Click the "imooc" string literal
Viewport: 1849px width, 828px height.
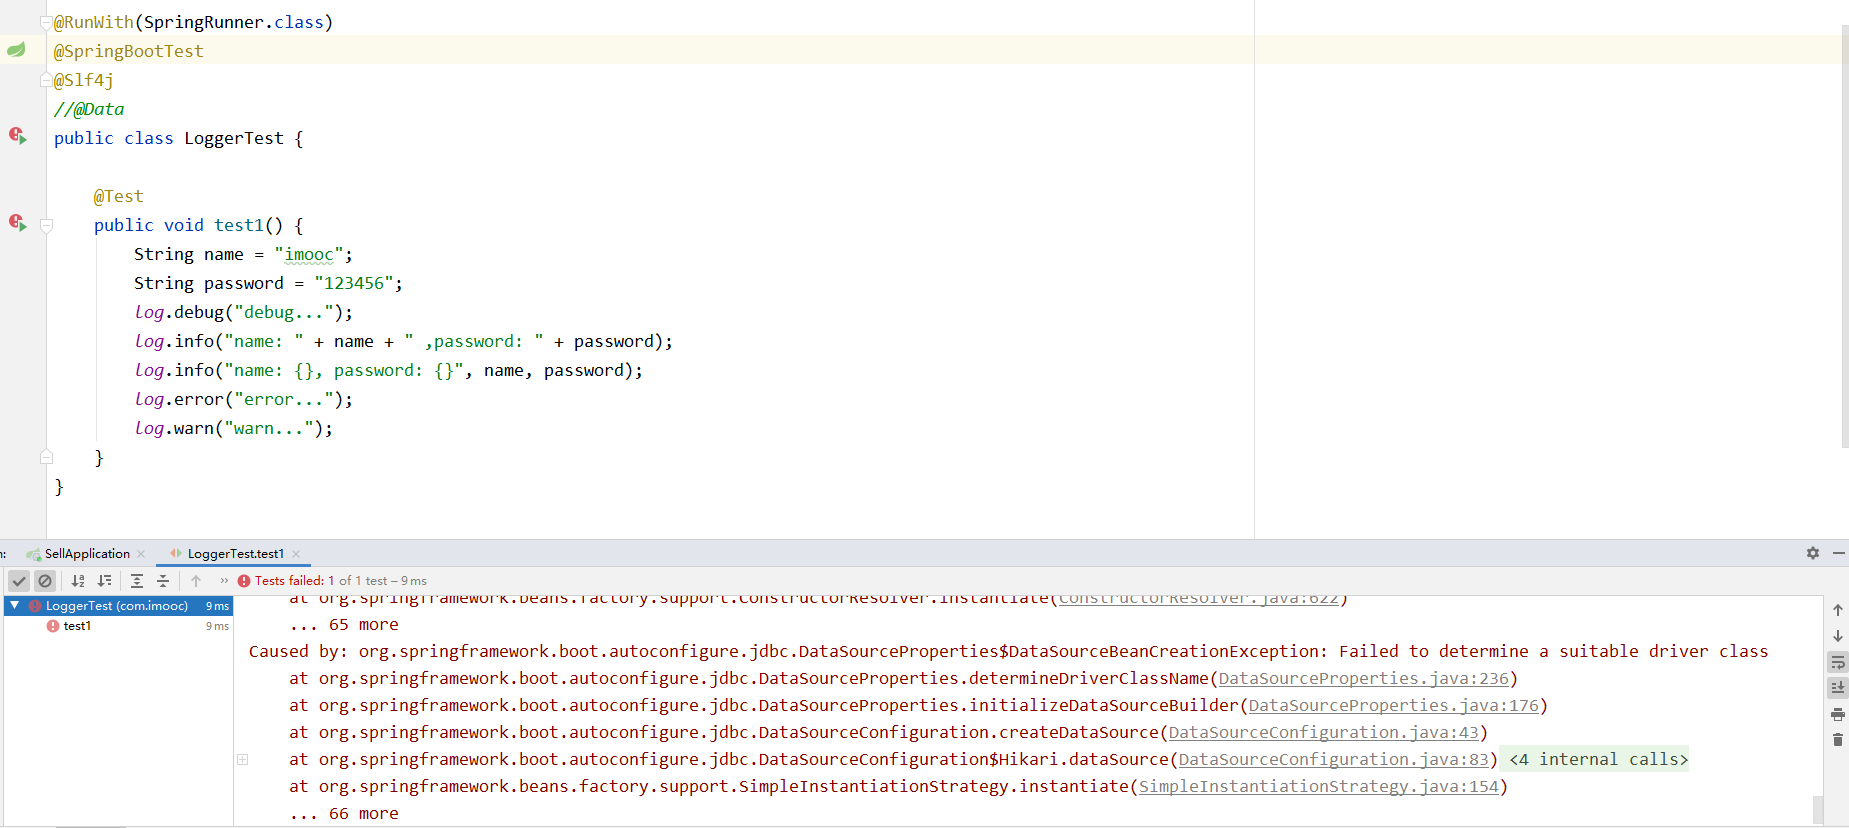coord(309,255)
